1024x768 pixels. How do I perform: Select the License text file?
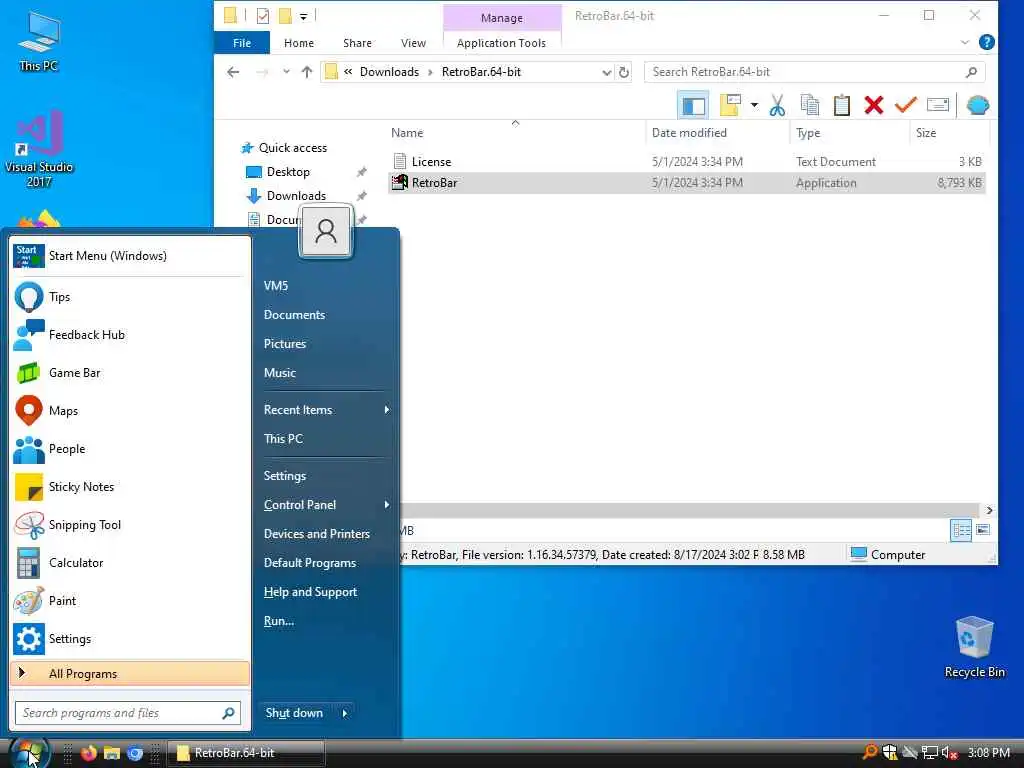(686, 161)
